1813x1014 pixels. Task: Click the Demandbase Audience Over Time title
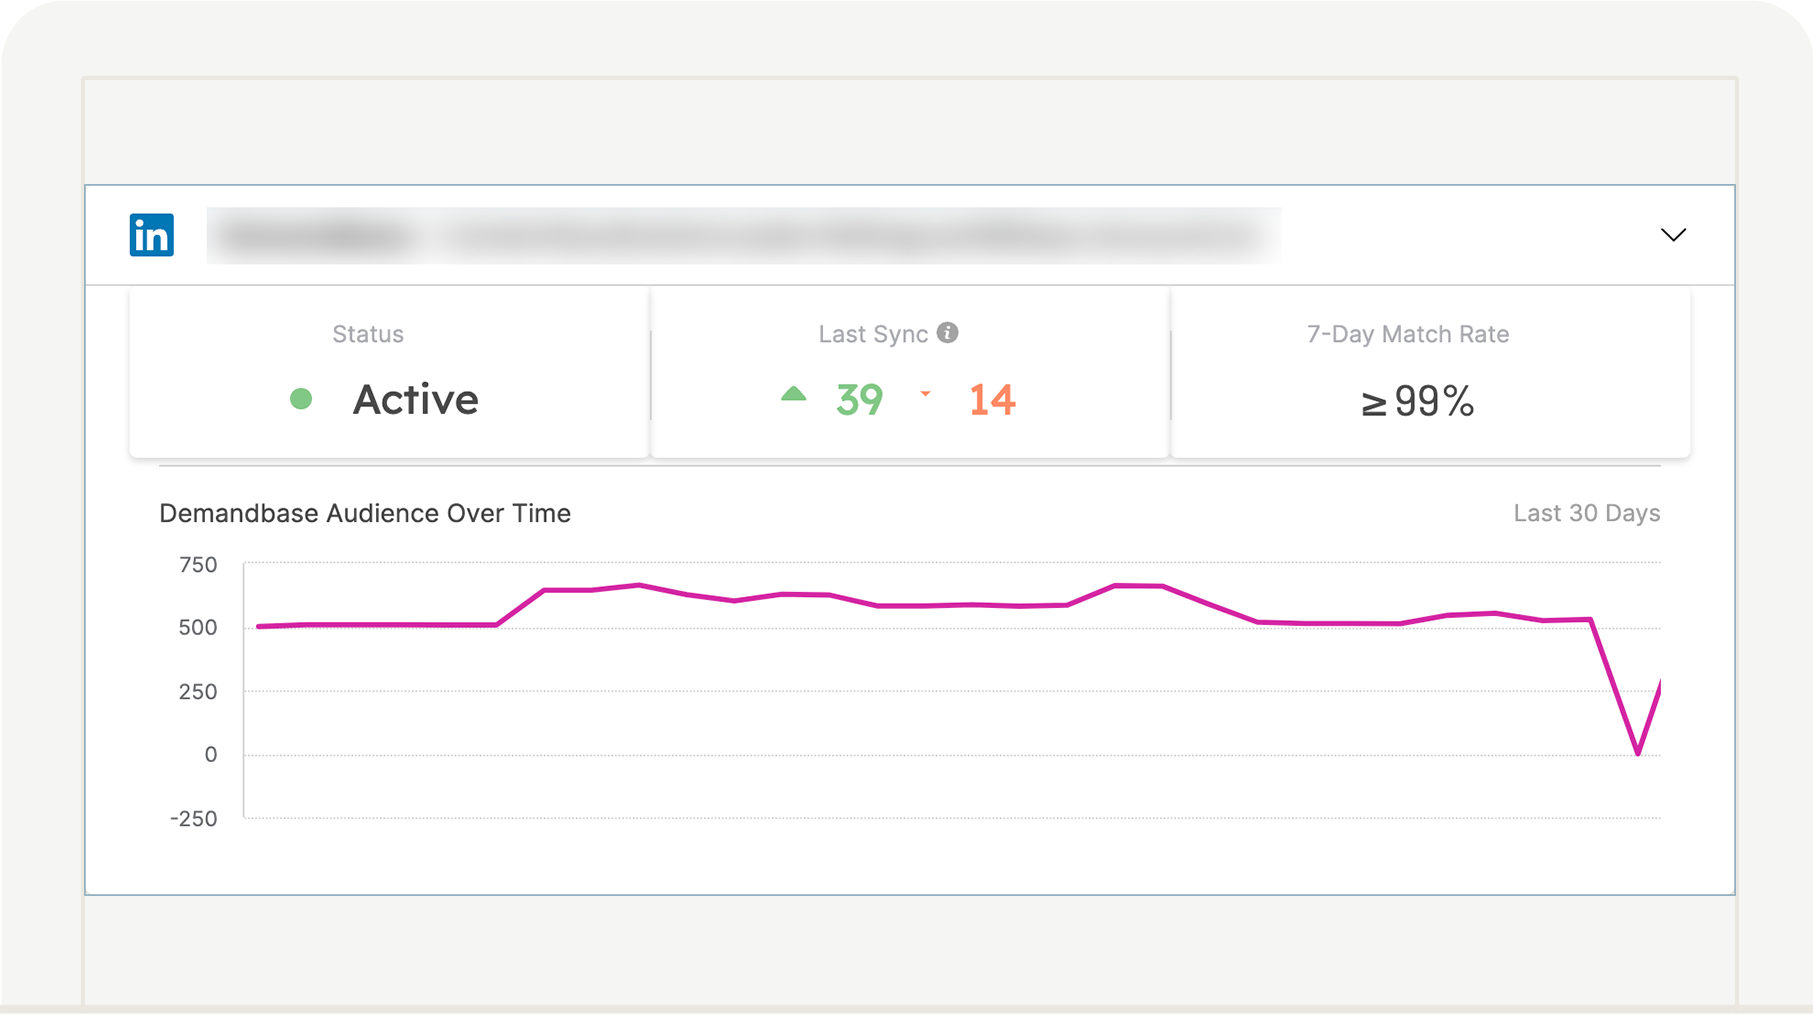click(x=365, y=513)
